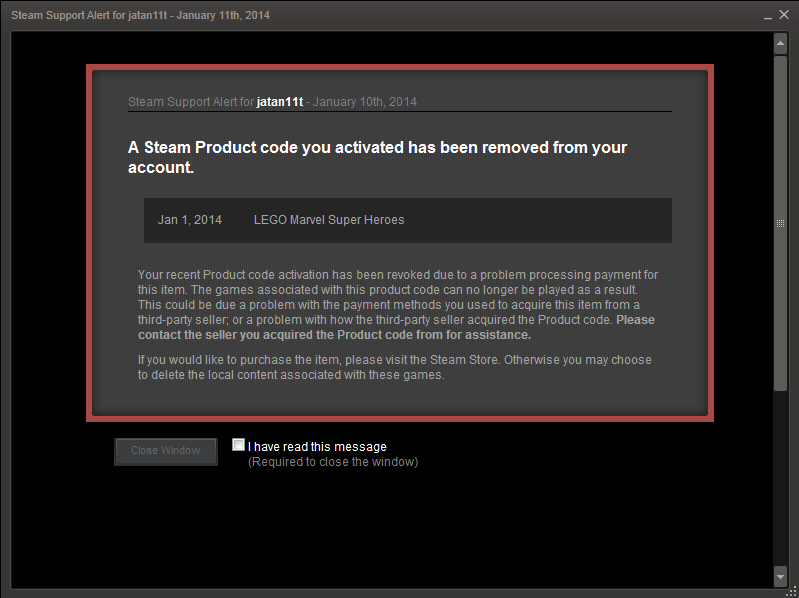The height and width of the screenshot is (598, 799).
Task: Click the Jan 1, 2014 activation date
Action: 190,220
